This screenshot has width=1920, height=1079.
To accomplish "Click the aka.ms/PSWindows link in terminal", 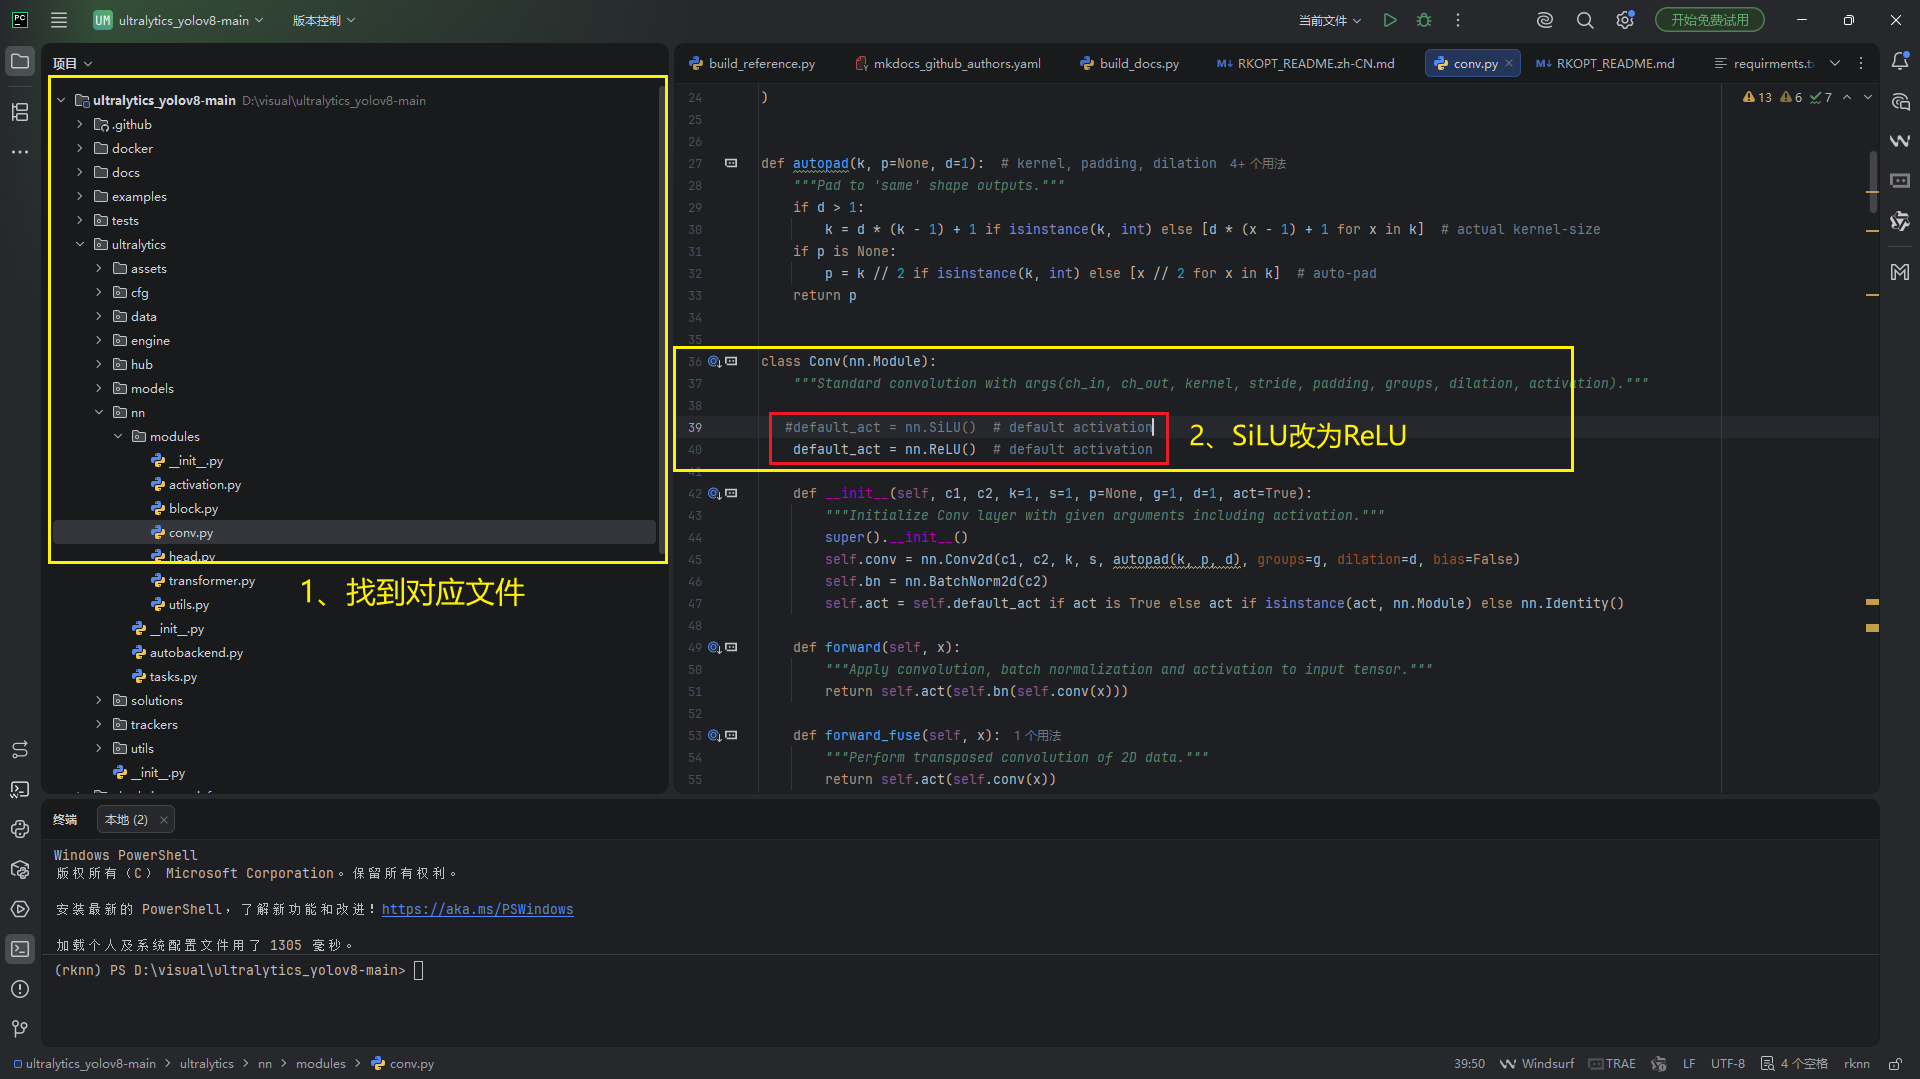I will [477, 910].
